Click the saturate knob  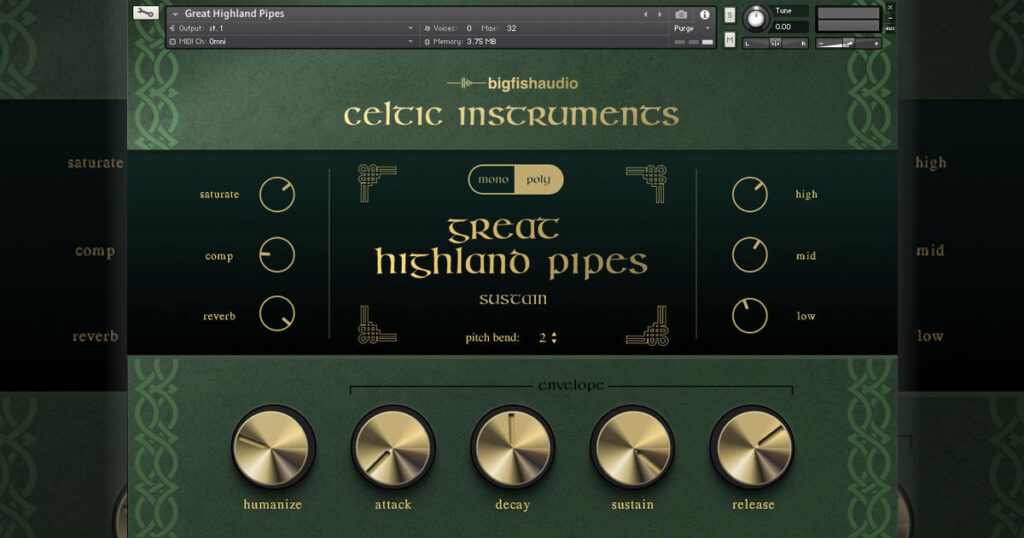click(x=277, y=195)
